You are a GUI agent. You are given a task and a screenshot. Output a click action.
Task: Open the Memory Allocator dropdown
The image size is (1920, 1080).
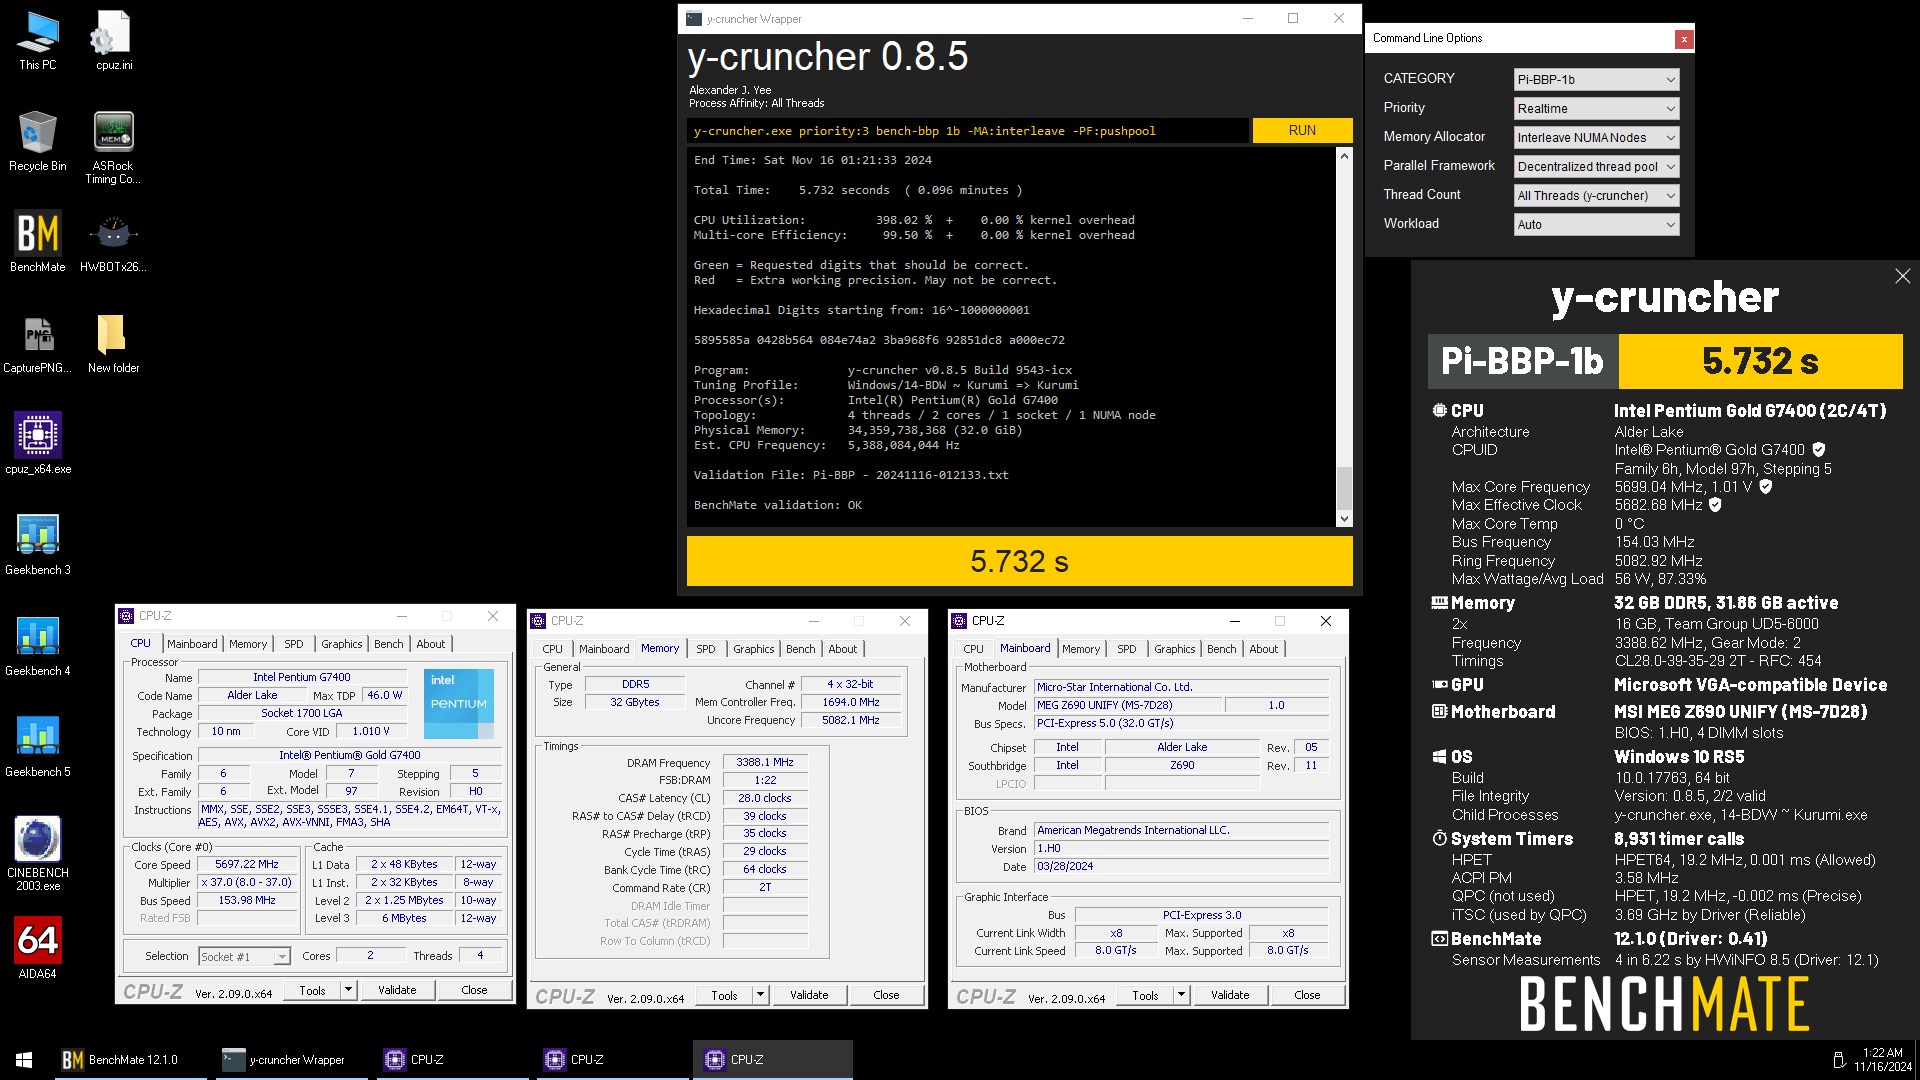[x=1596, y=137]
